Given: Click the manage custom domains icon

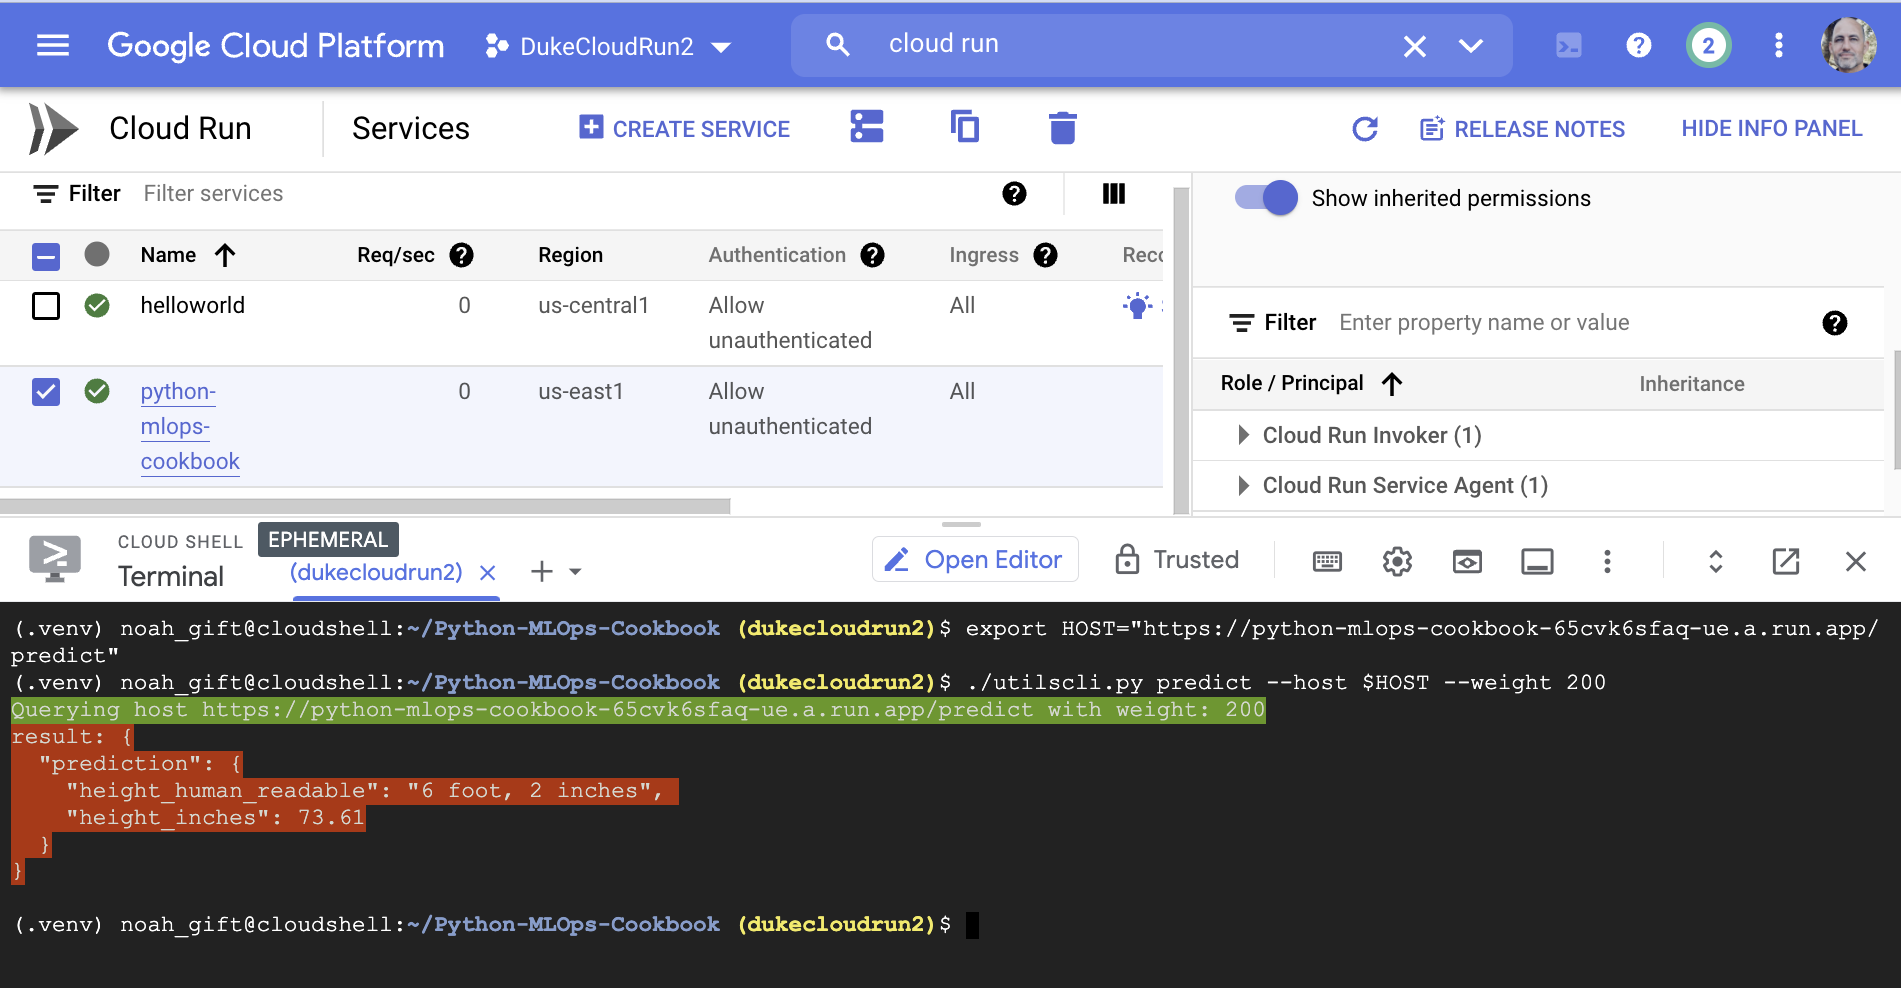Looking at the screenshot, I should point(866,127).
